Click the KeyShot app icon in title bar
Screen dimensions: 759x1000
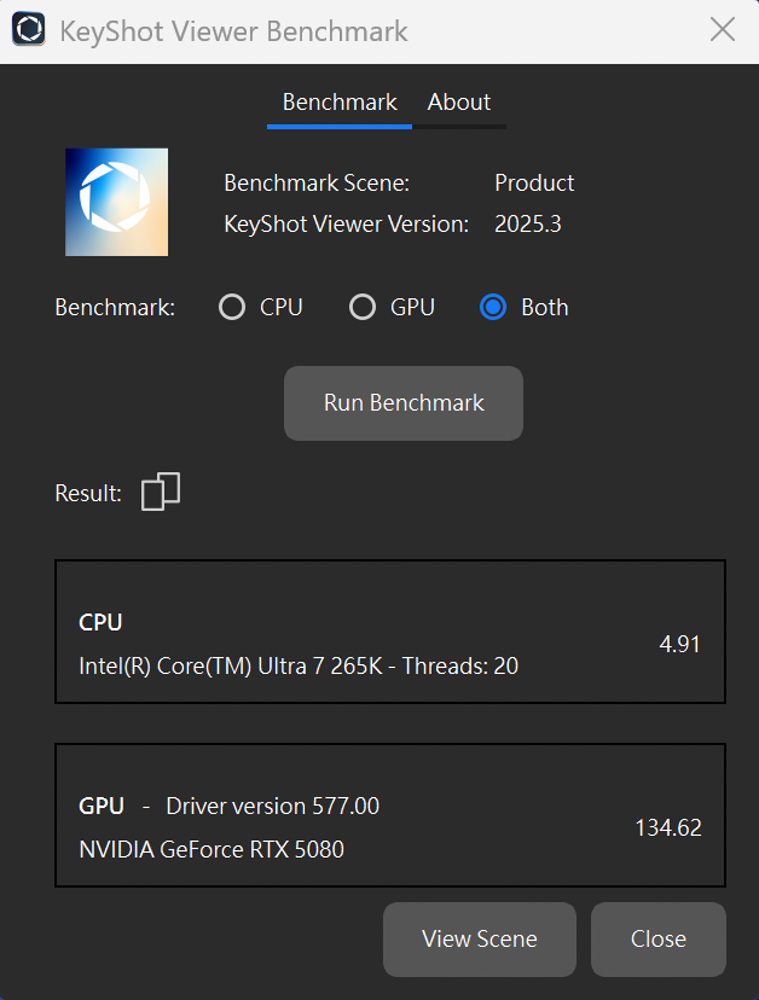tap(28, 29)
